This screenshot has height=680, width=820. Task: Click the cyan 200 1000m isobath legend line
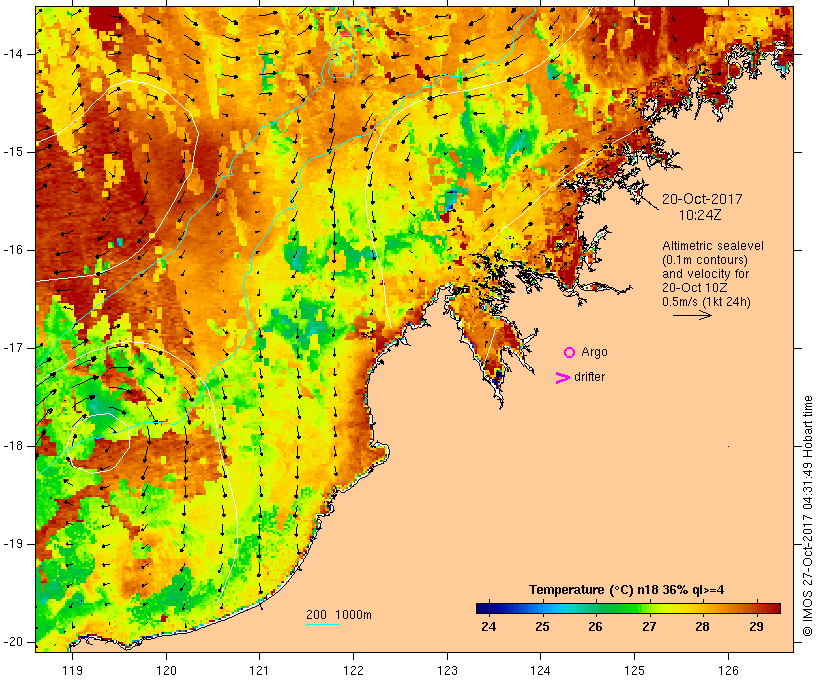click(323, 624)
